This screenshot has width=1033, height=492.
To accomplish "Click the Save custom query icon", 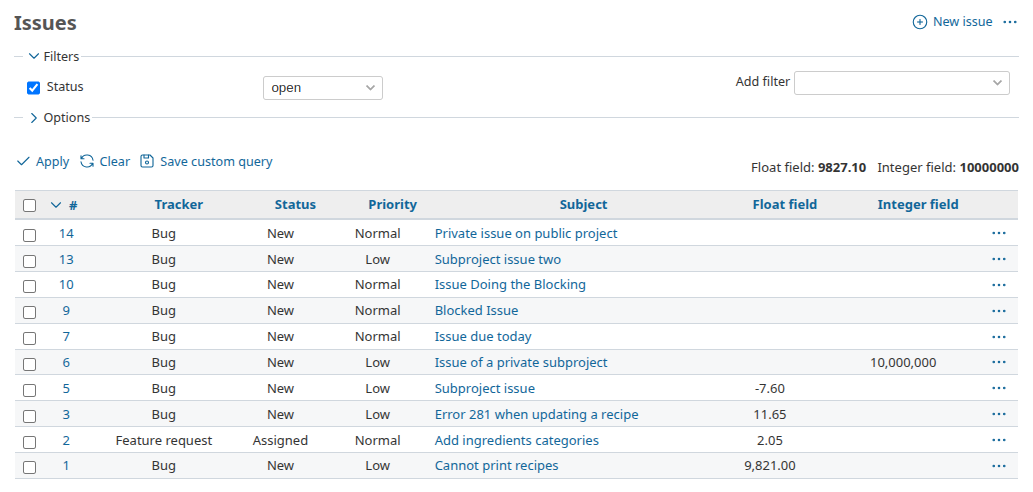I will [147, 161].
